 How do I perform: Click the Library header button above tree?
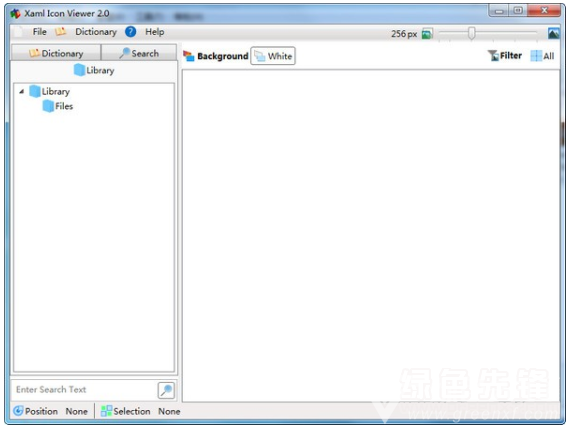point(94,70)
